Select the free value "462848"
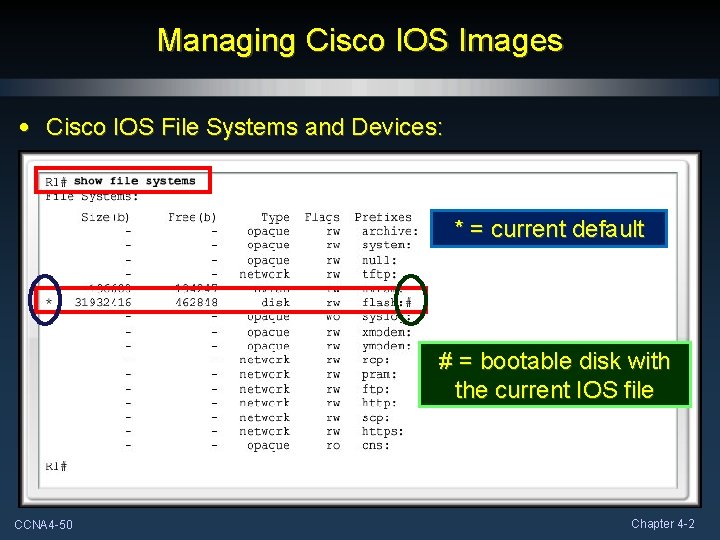Image resolution: width=720 pixels, height=540 pixels. 196,302
